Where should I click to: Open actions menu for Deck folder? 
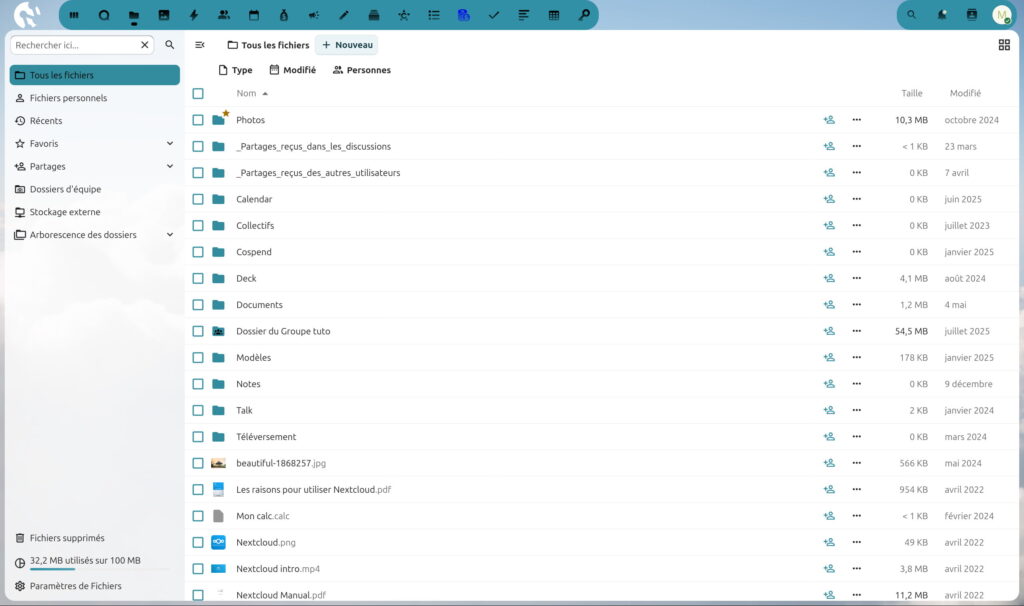pos(857,278)
